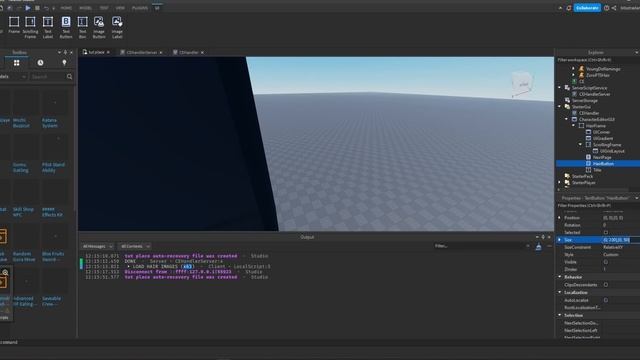This screenshot has height=360, width=640.
Task: Open the All Contexts output dropdown
Action: tap(135, 247)
